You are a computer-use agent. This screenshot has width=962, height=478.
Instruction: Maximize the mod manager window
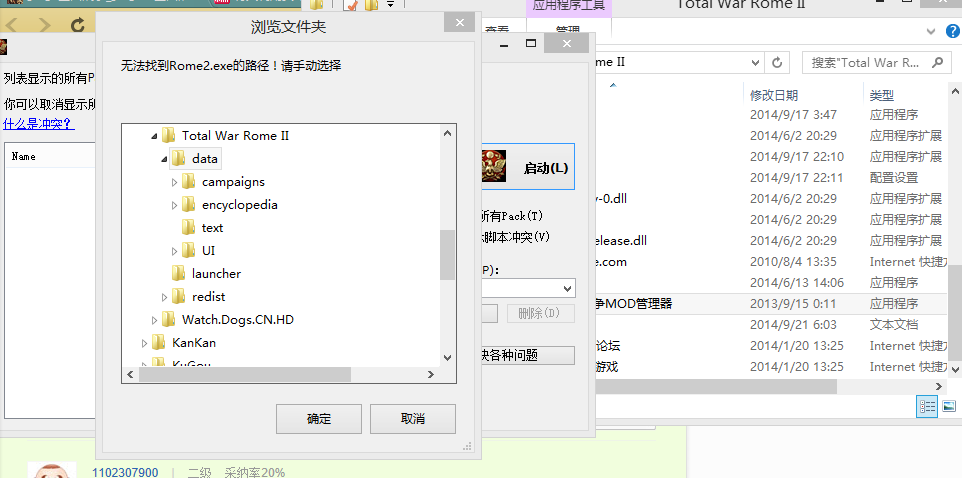click(x=531, y=44)
